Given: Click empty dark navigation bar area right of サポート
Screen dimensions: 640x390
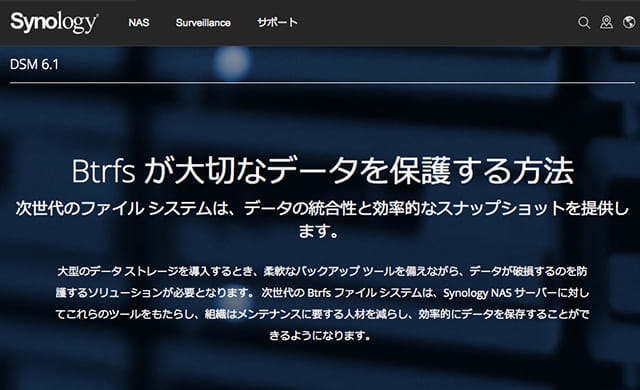Looking at the screenshot, I should point(437,22).
